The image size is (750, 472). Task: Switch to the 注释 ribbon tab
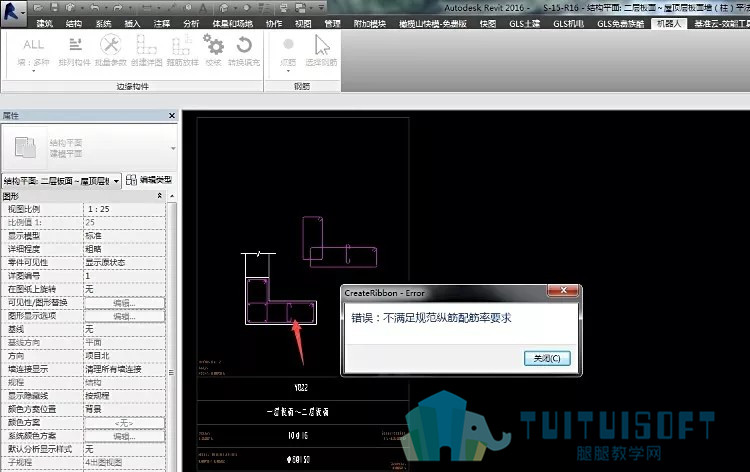(x=162, y=23)
